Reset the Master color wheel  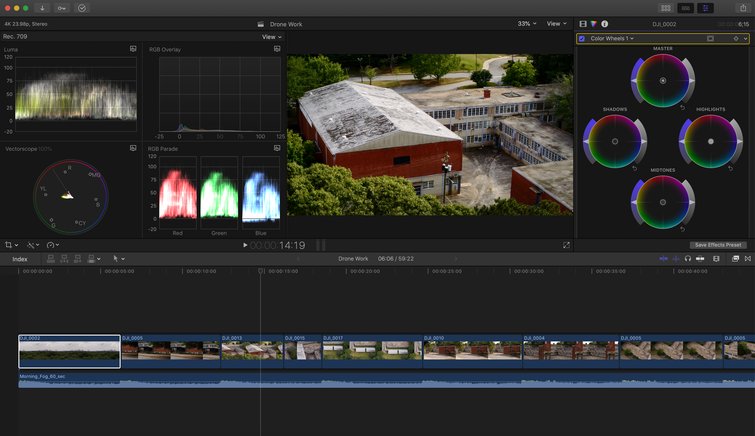tap(682, 106)
